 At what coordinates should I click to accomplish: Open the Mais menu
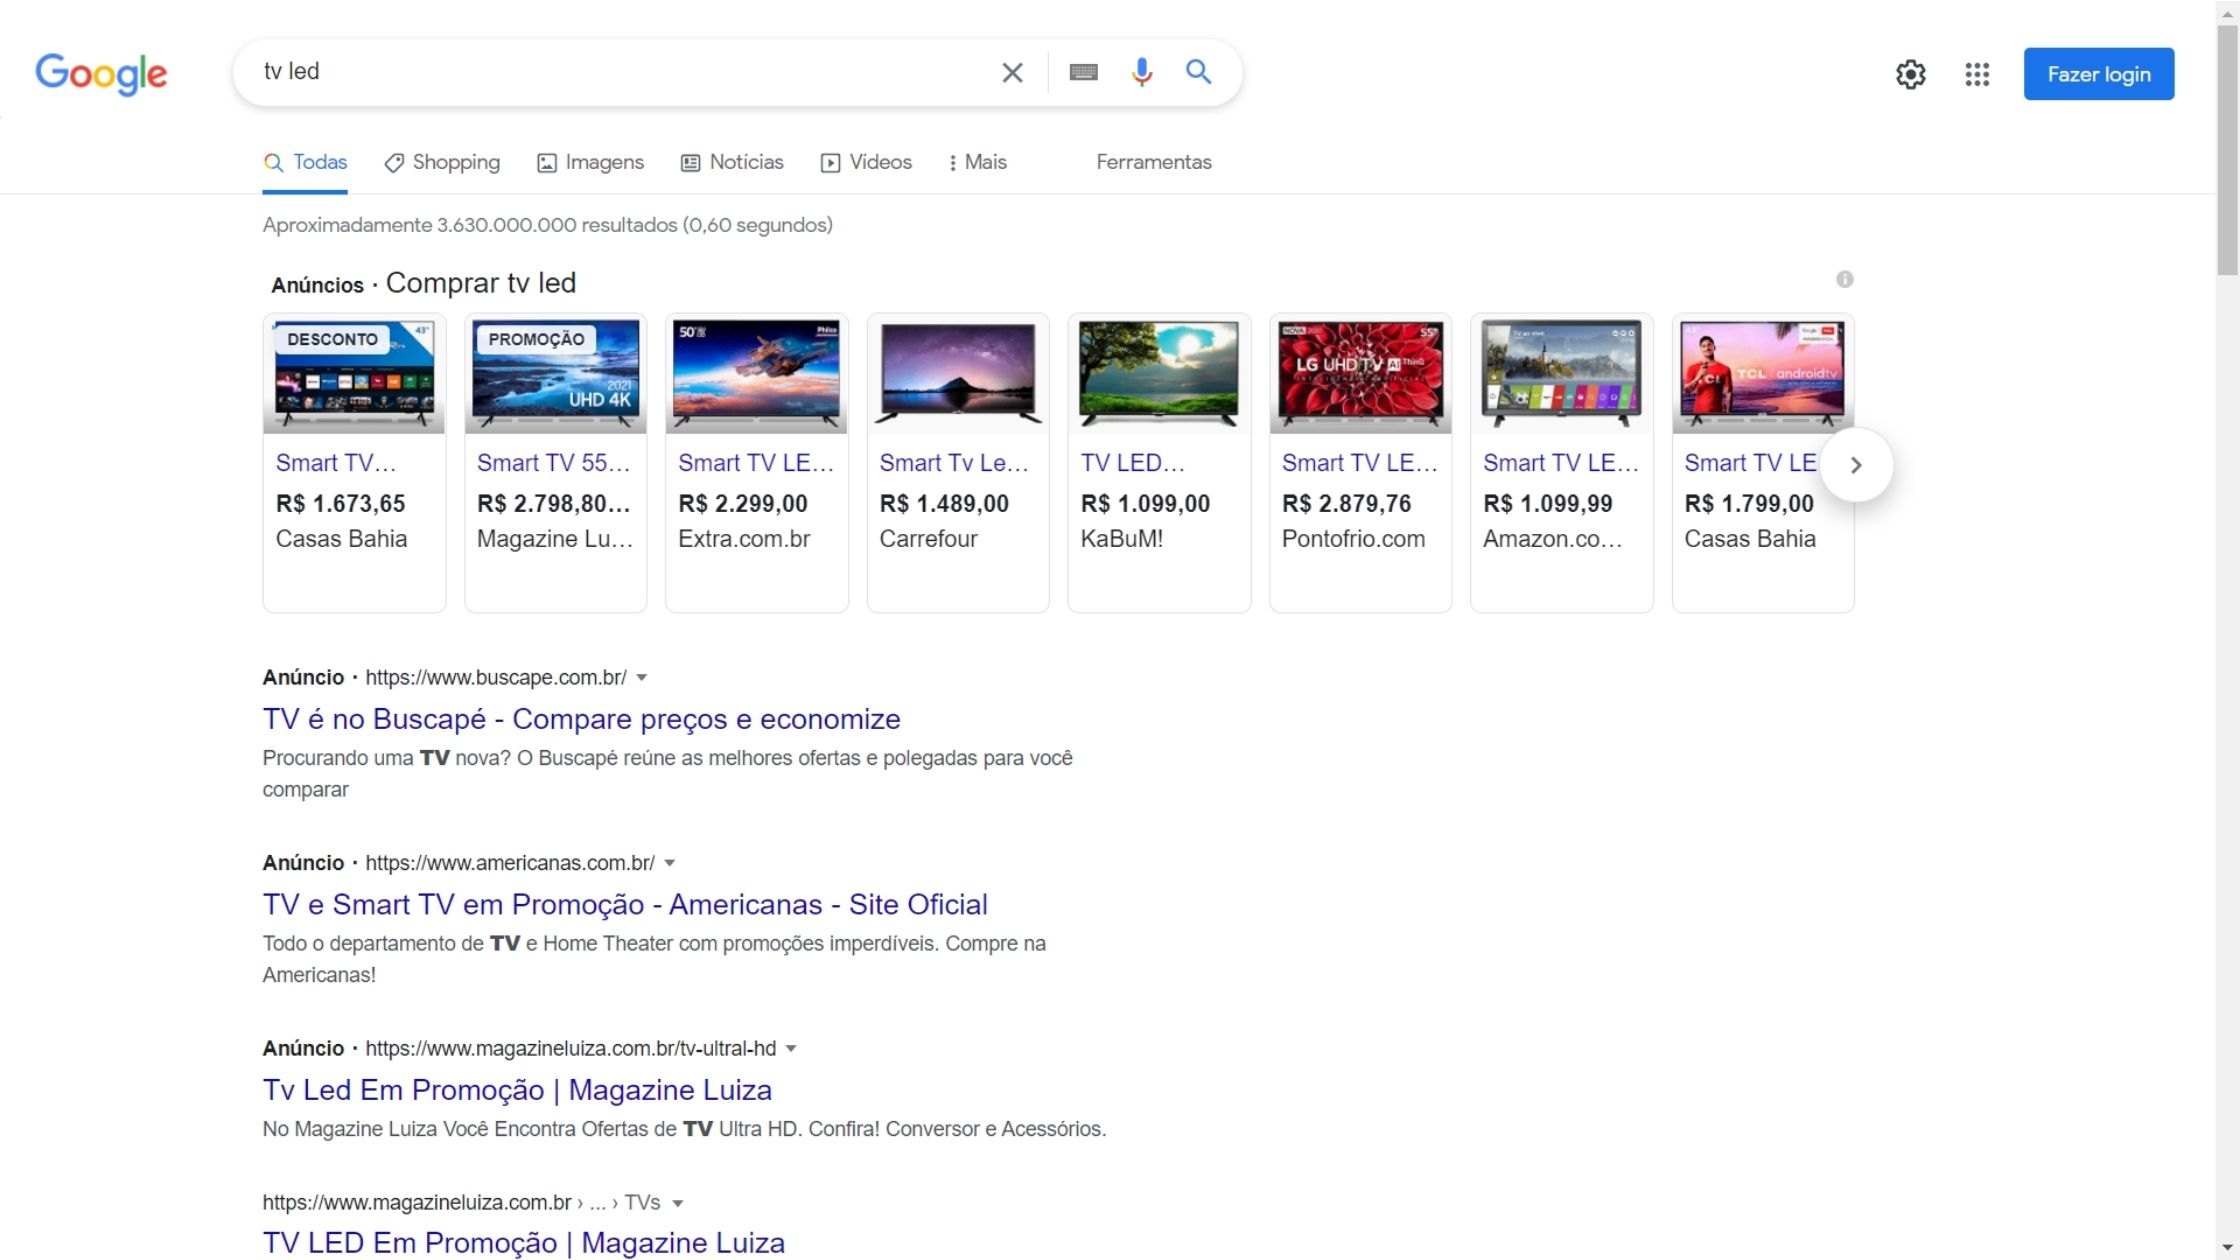tap(977, 162)
